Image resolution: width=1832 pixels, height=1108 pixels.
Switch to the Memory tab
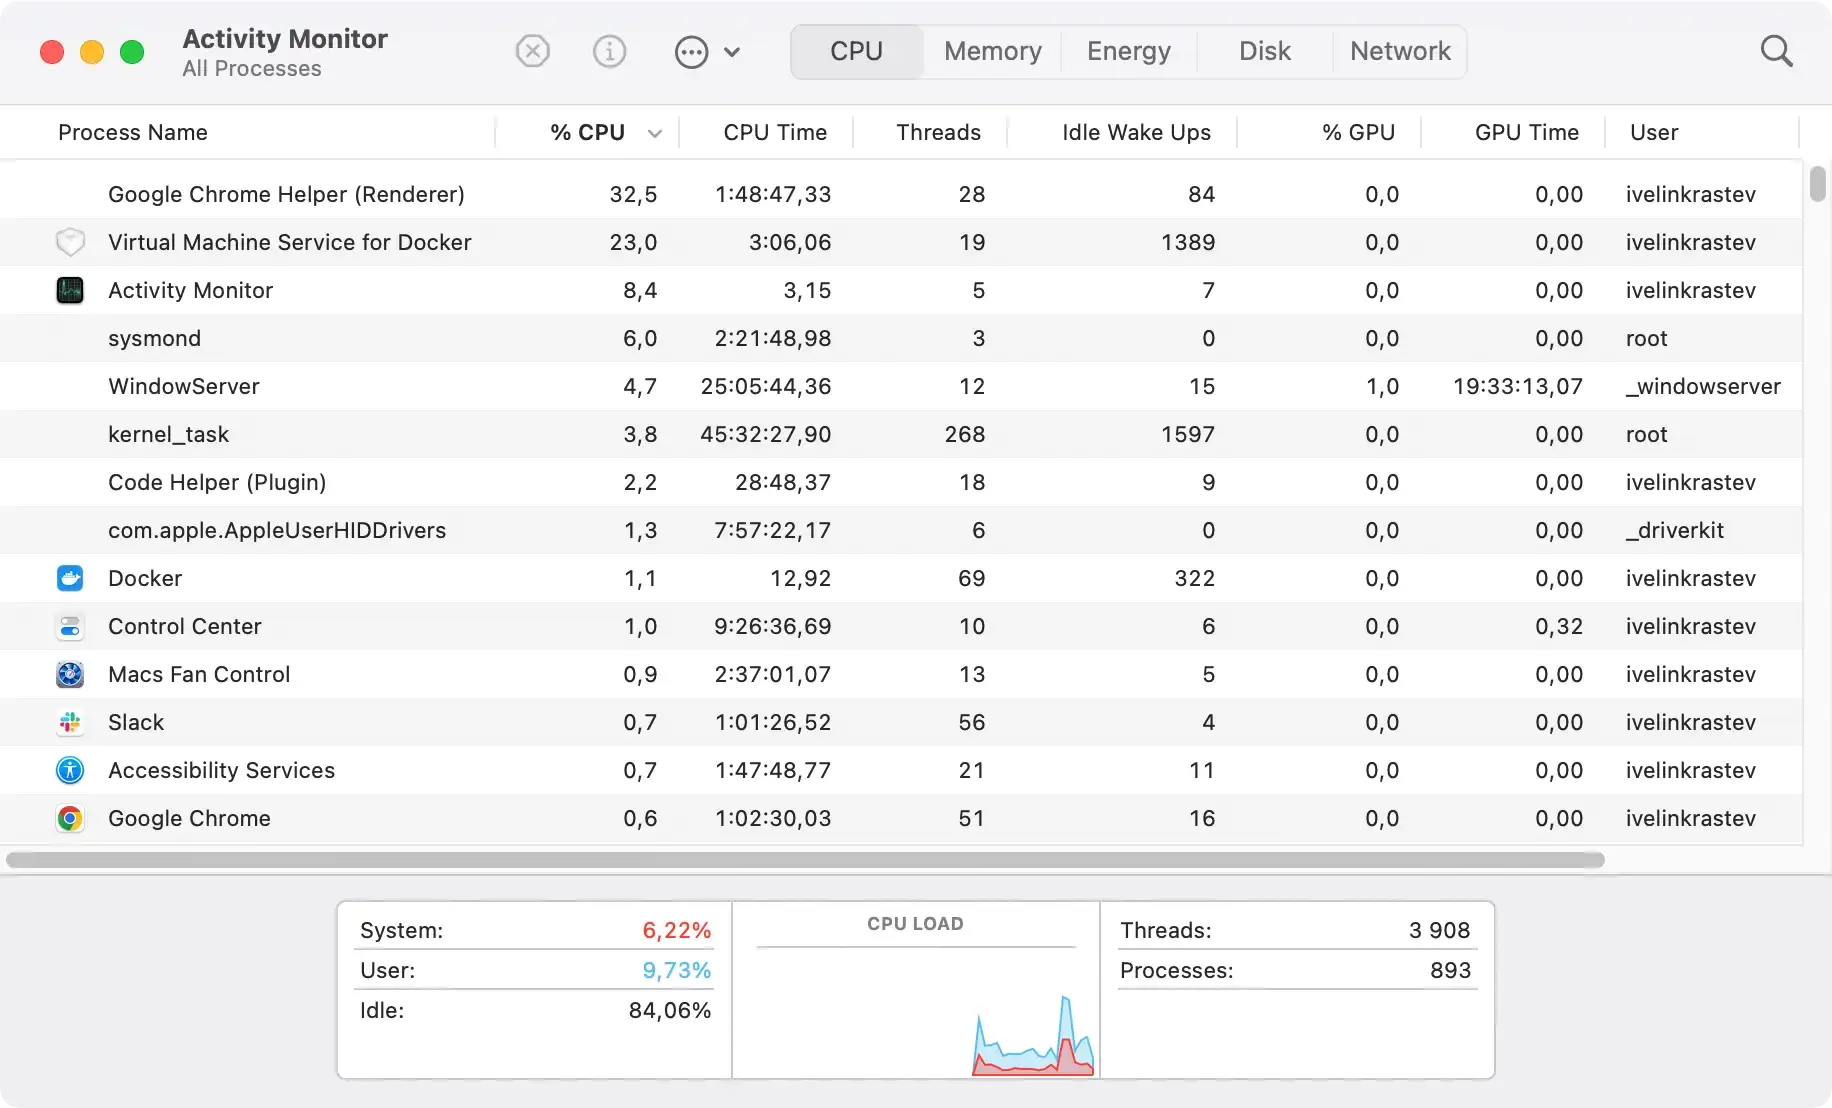(x=992, y=51)
